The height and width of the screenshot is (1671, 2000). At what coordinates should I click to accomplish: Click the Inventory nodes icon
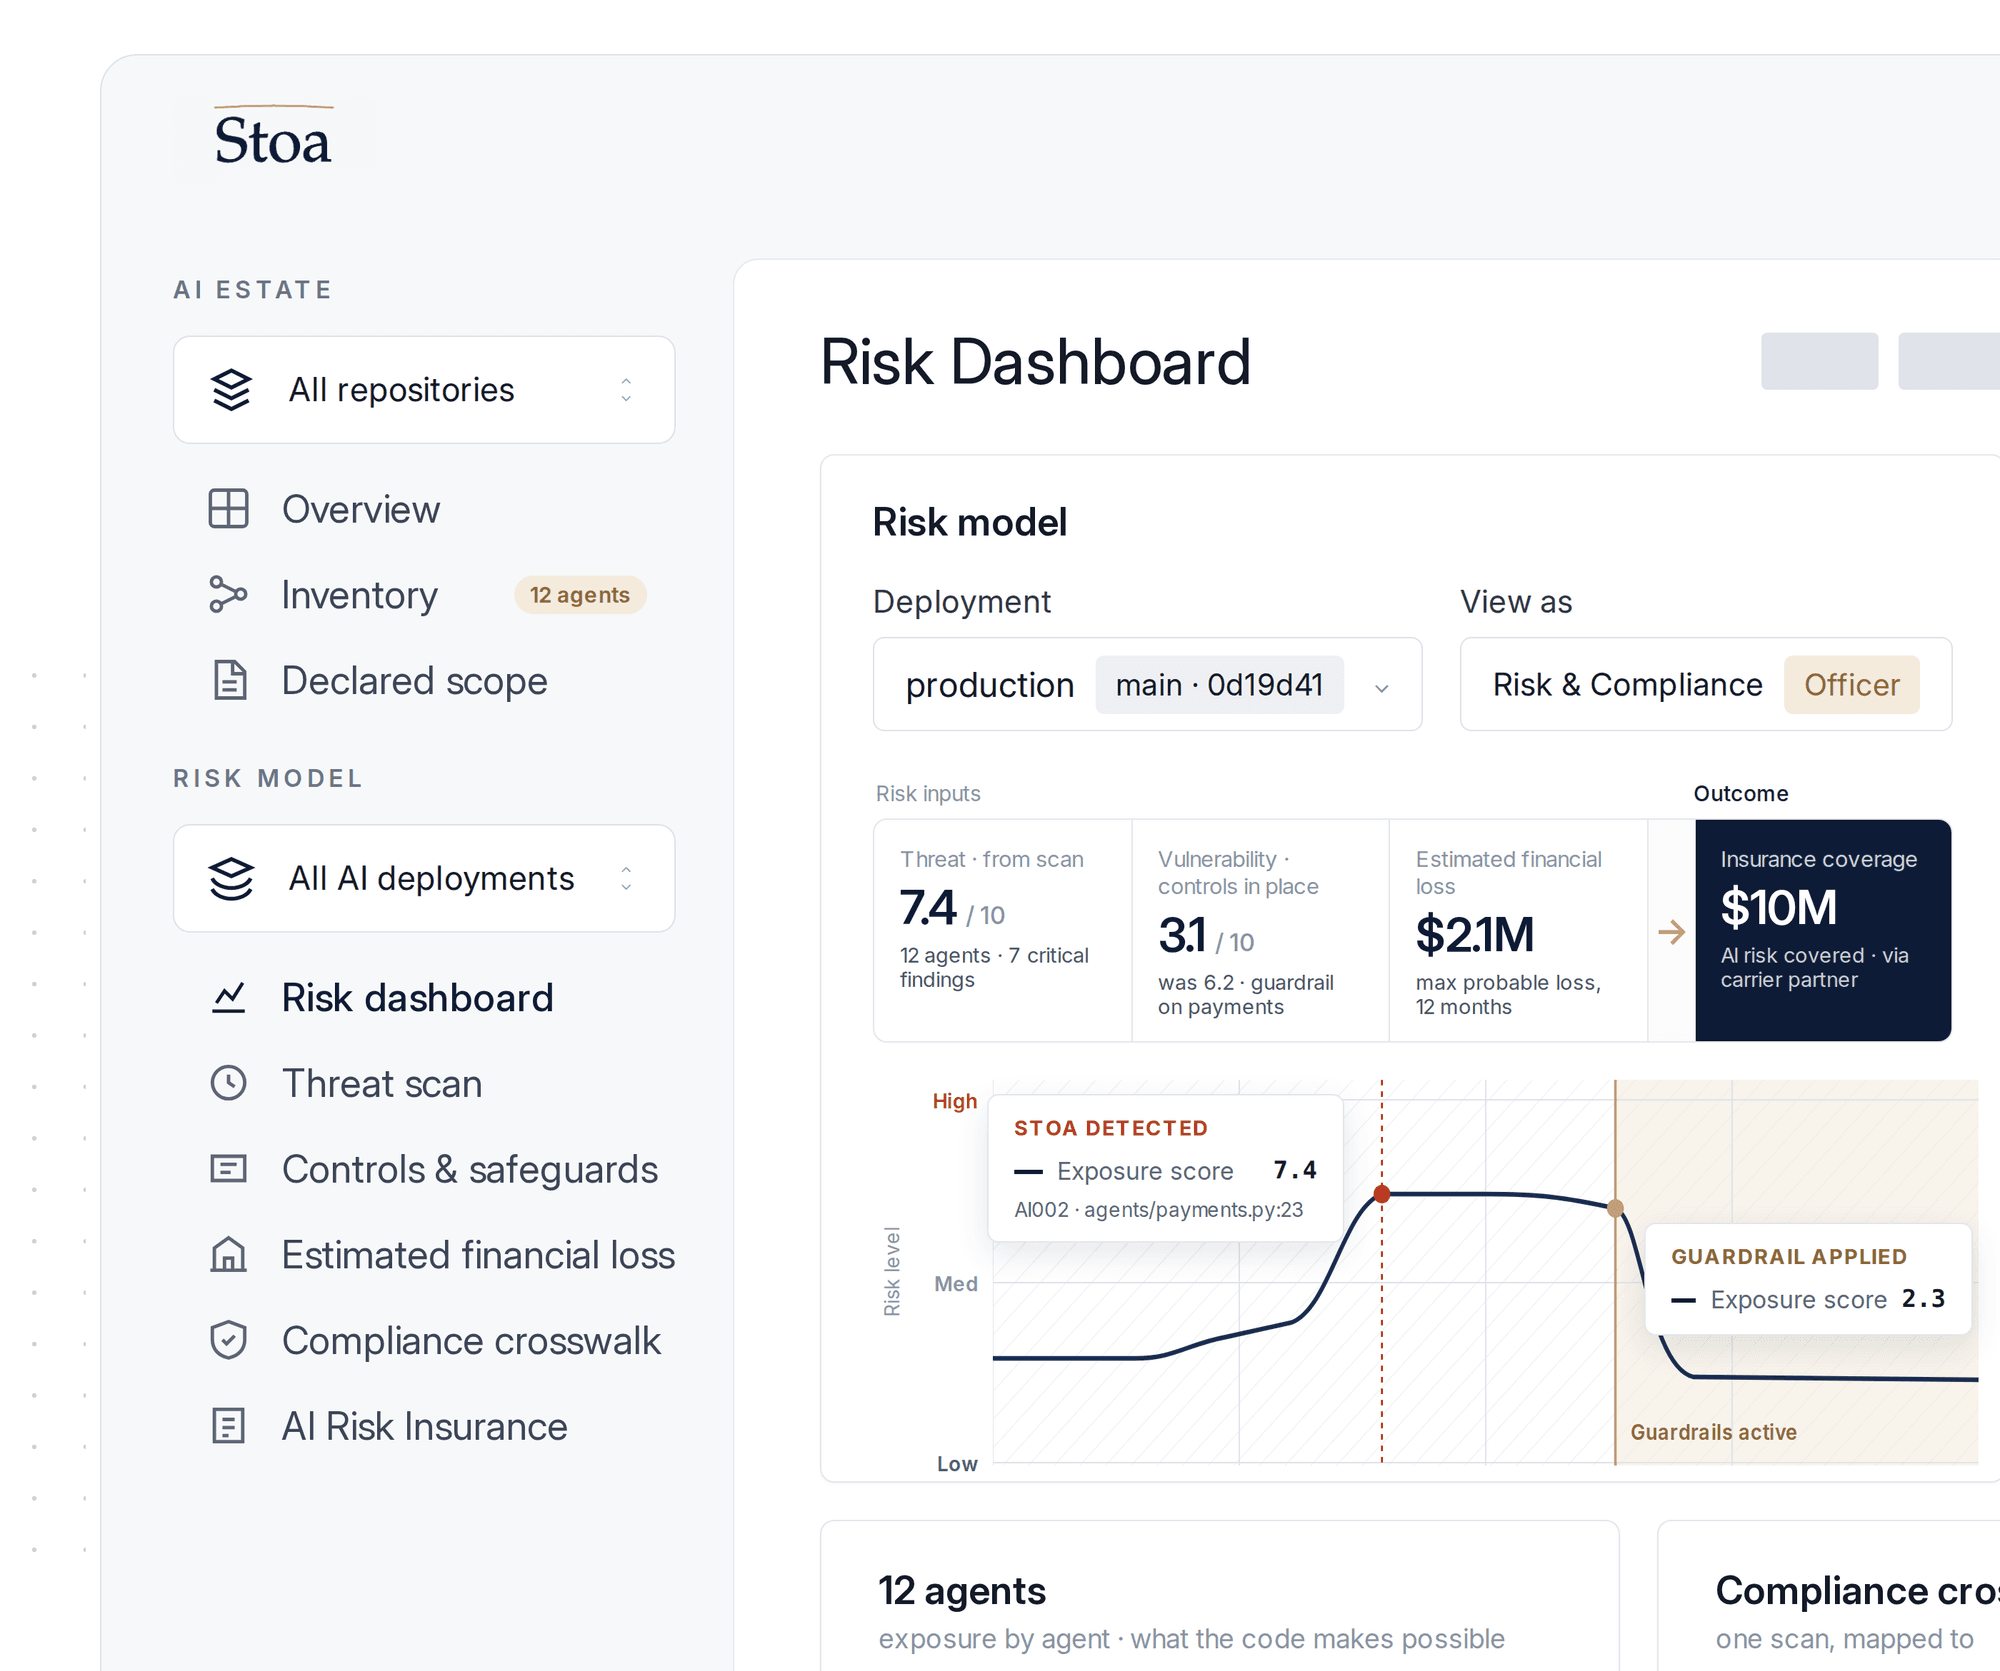click(228, 594)
